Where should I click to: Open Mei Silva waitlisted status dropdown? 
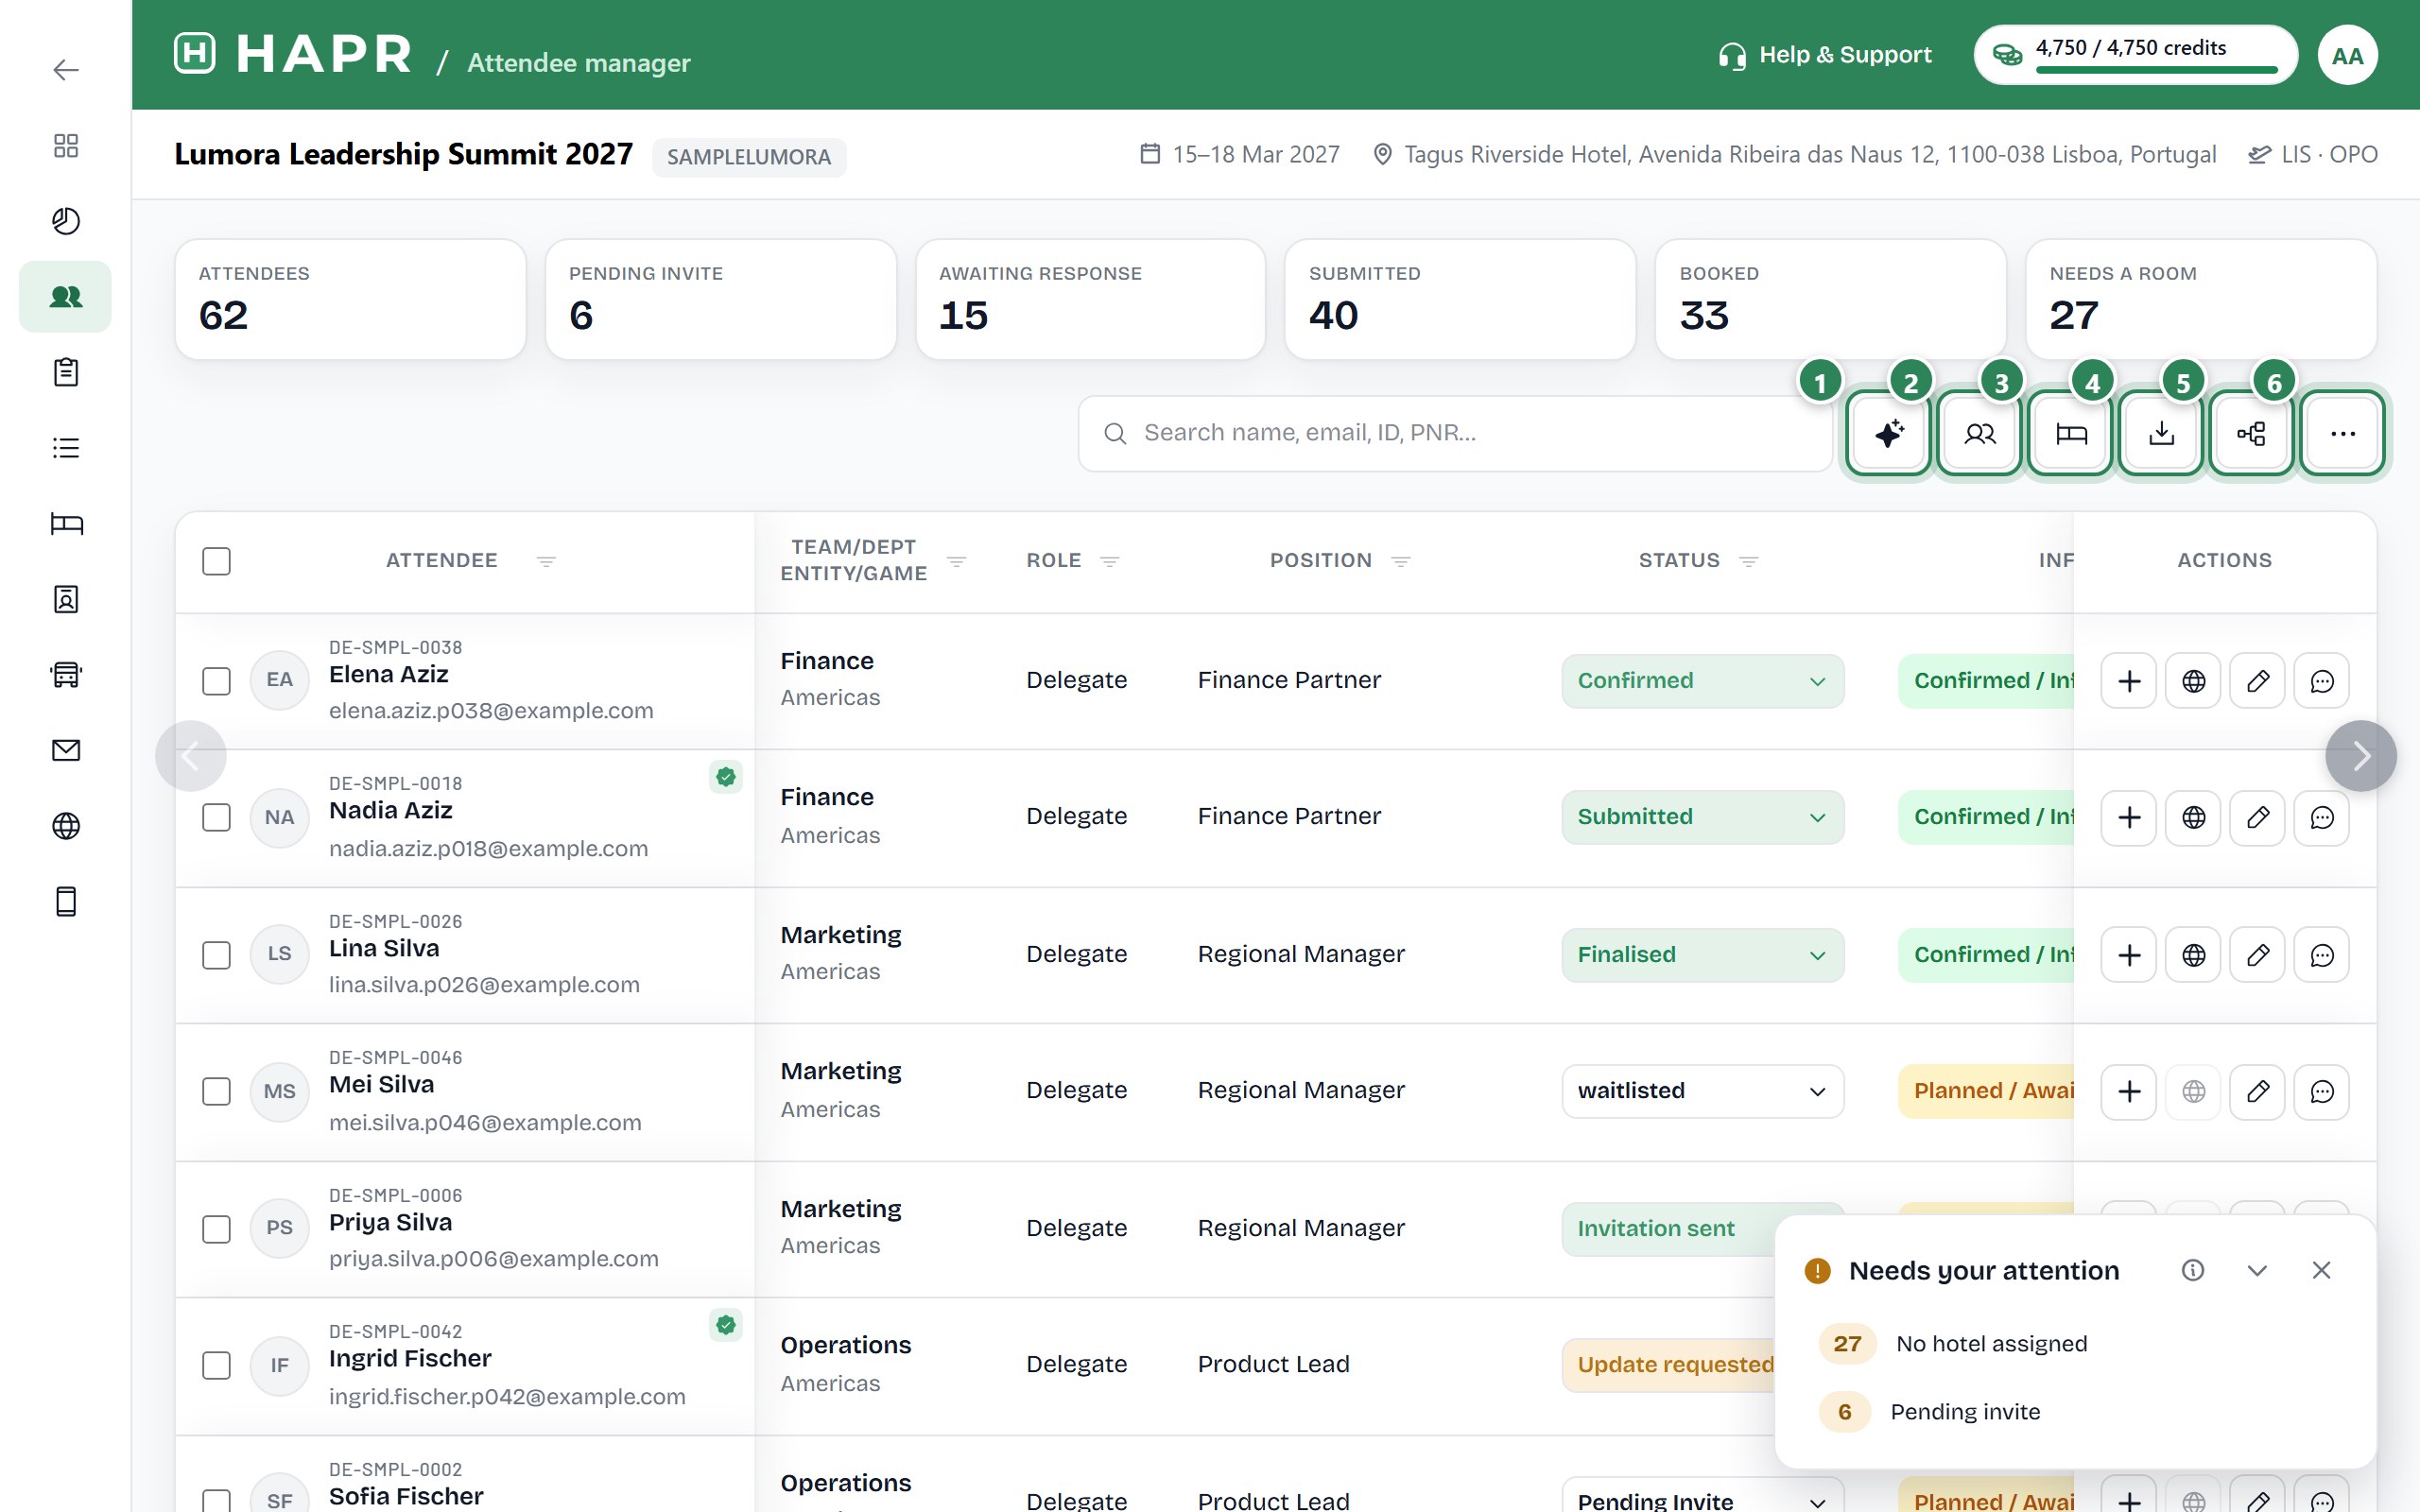1702,1091
